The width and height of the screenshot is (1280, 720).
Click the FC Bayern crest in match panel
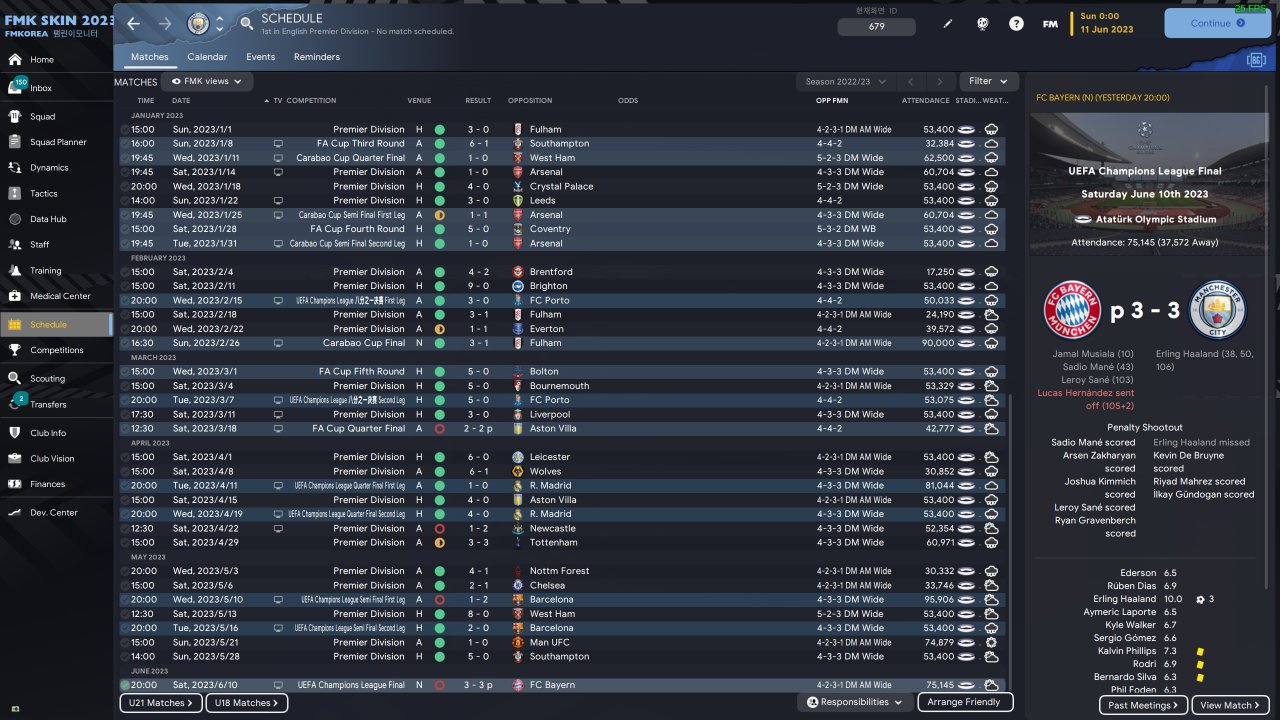point(1072,310)
